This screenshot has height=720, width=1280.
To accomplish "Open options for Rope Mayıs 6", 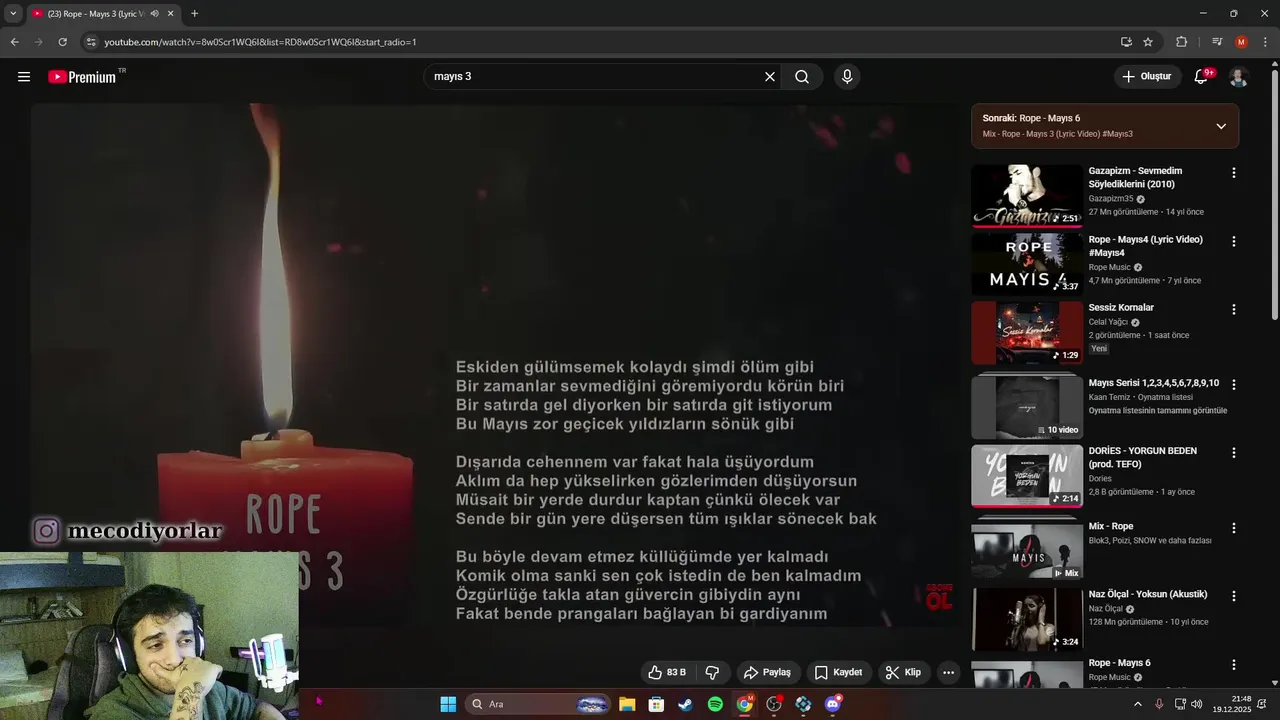I will [x=1233, y=664].
